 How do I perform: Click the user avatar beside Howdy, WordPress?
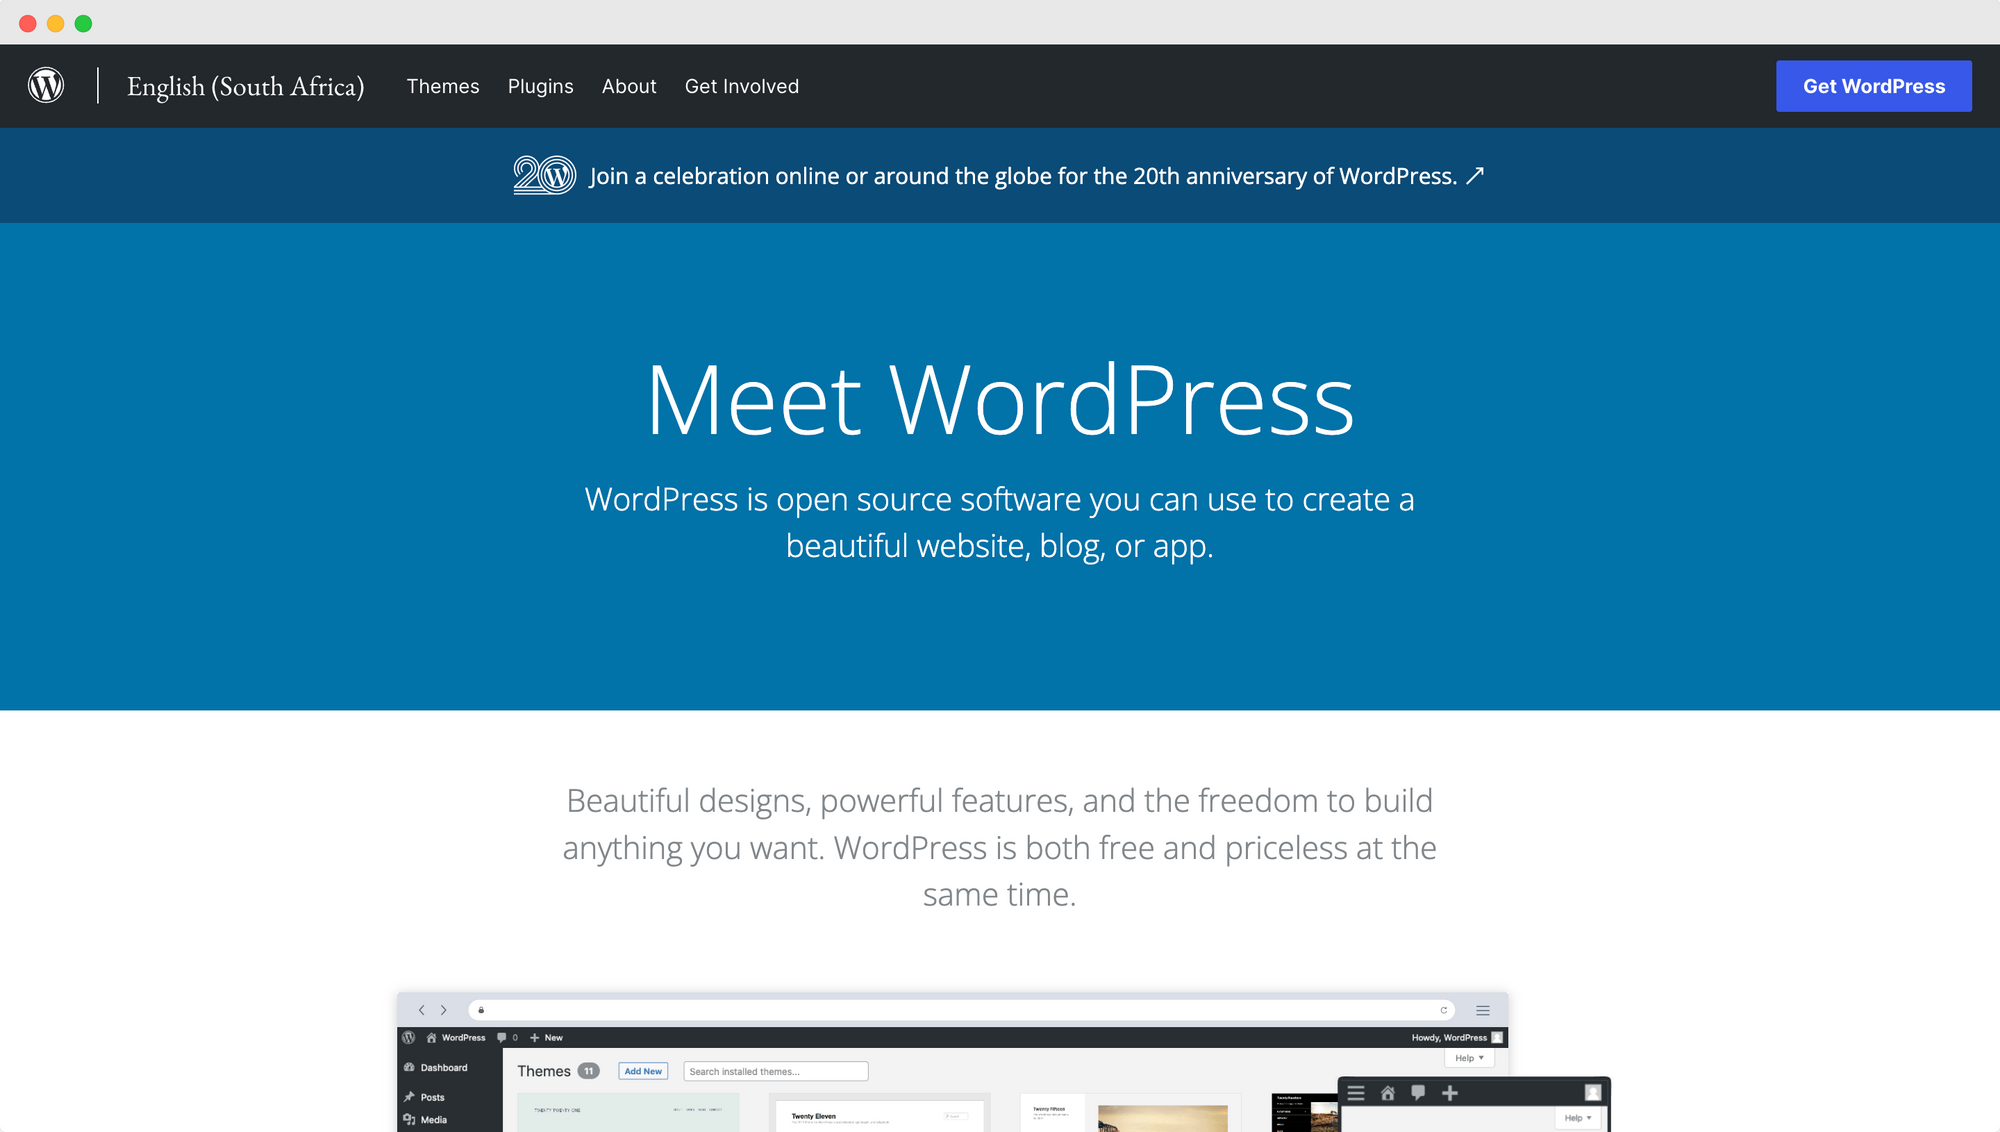[1497, 1037]
